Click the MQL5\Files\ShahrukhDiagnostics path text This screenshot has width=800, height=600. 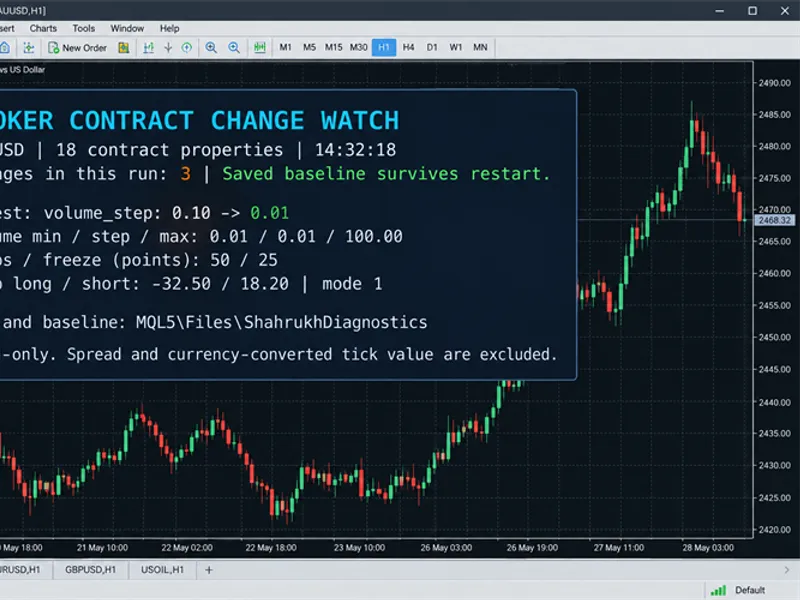(282, 322)
